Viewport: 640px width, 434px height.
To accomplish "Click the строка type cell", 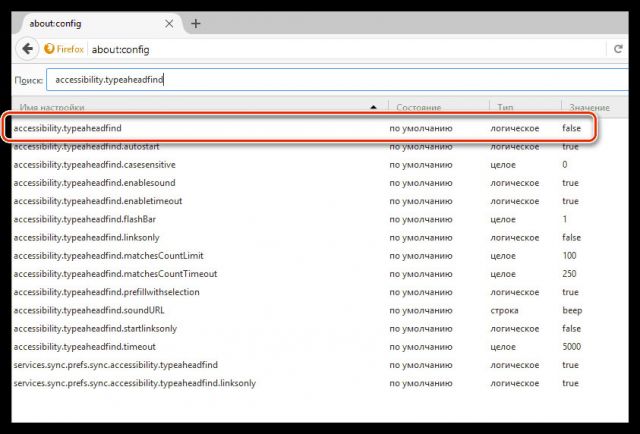I will [x=504, y=310].
